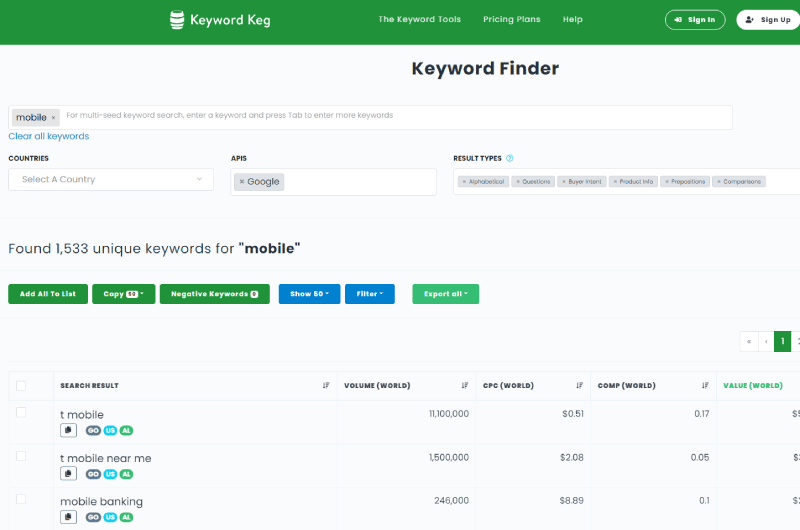Click the GO badge under 't mobile'

93,431
